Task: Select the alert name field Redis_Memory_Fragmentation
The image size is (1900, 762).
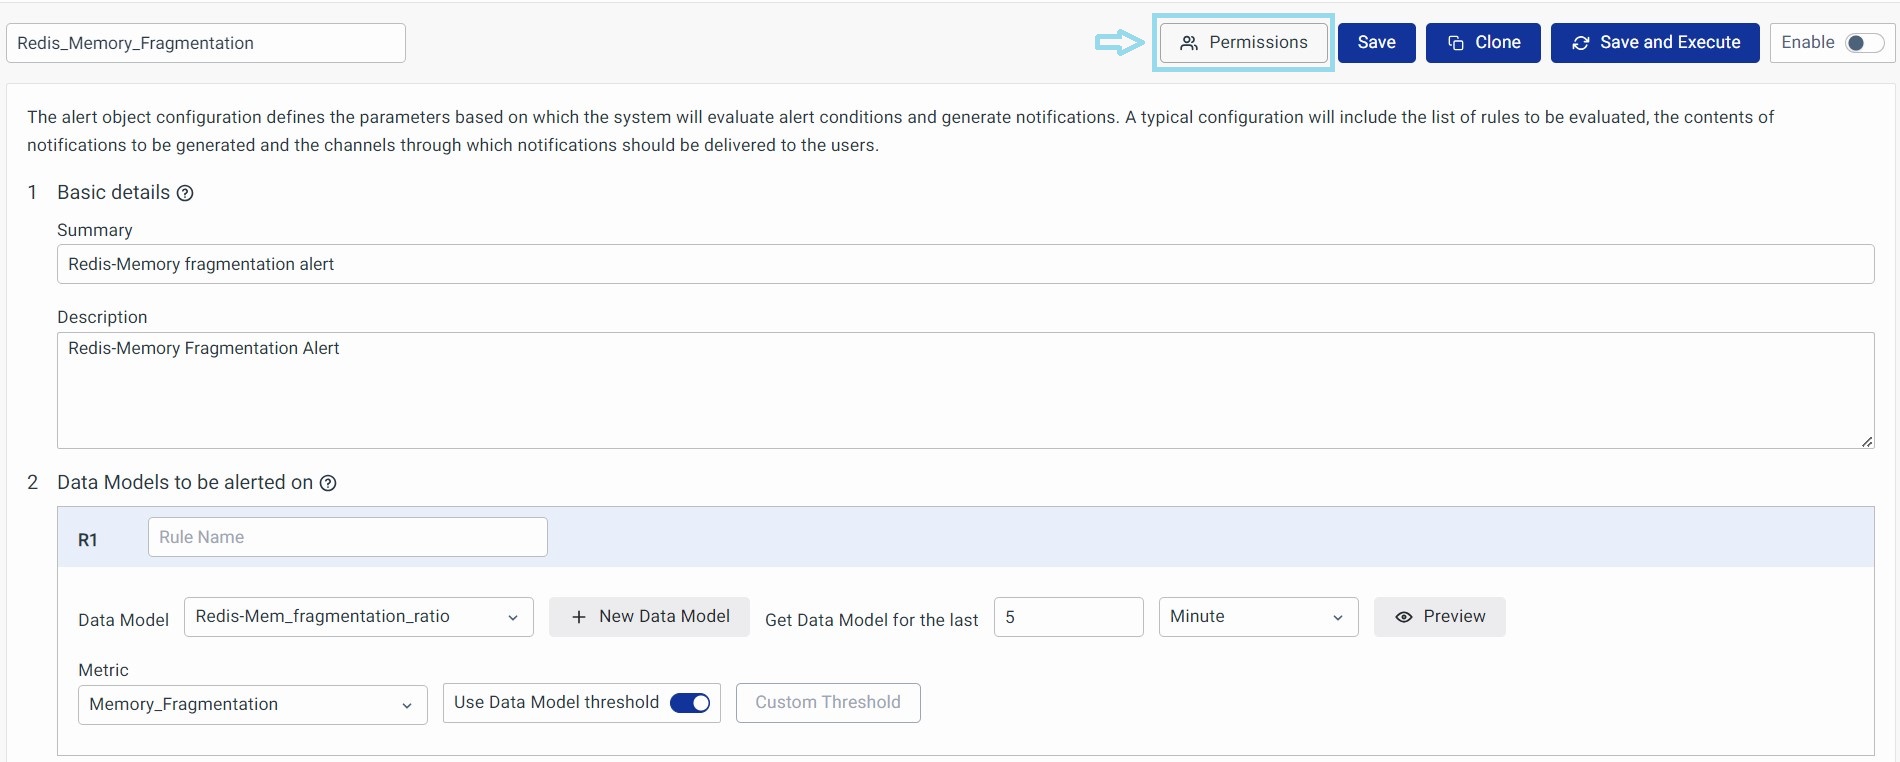Action: click(205, 43)
